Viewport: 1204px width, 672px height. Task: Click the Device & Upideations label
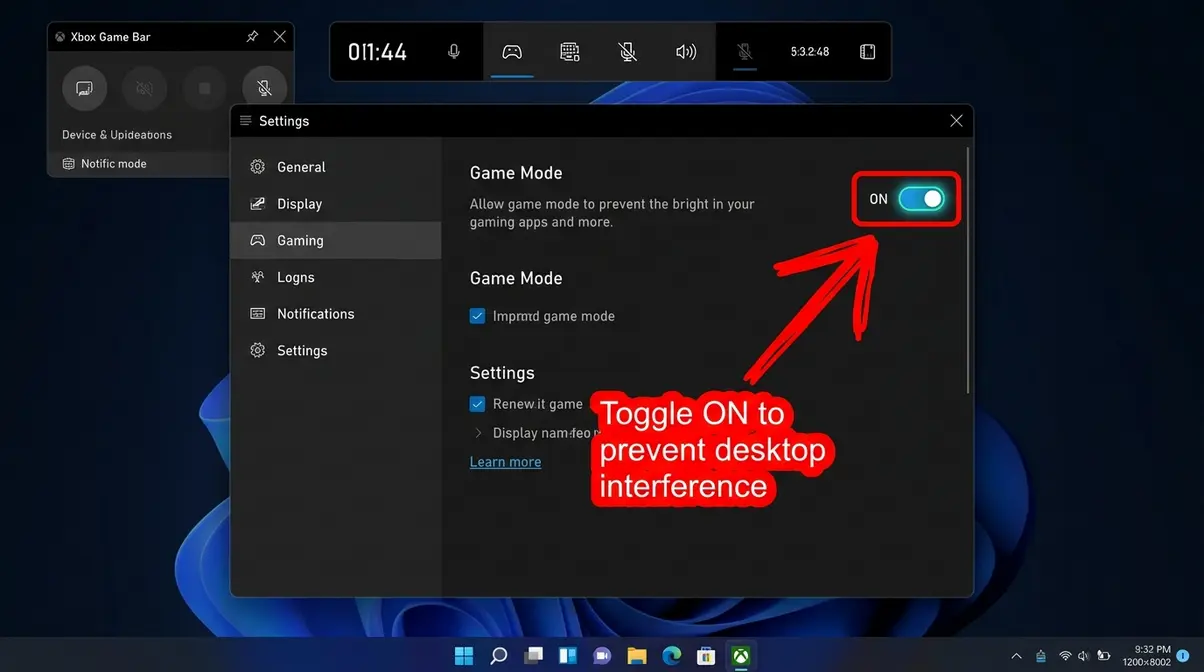pyautogui.click(x=117, y=135)
